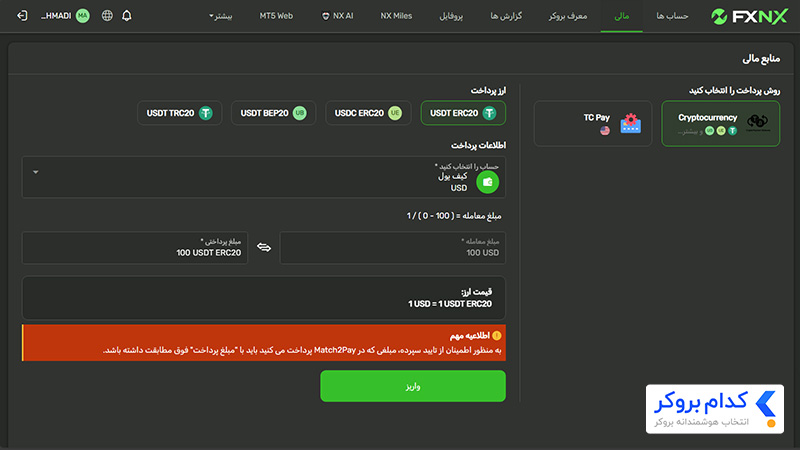This screenshot has width=800, height=450.
Task: Click the transaction amount field 100 USD
Action: pos(392,248)
